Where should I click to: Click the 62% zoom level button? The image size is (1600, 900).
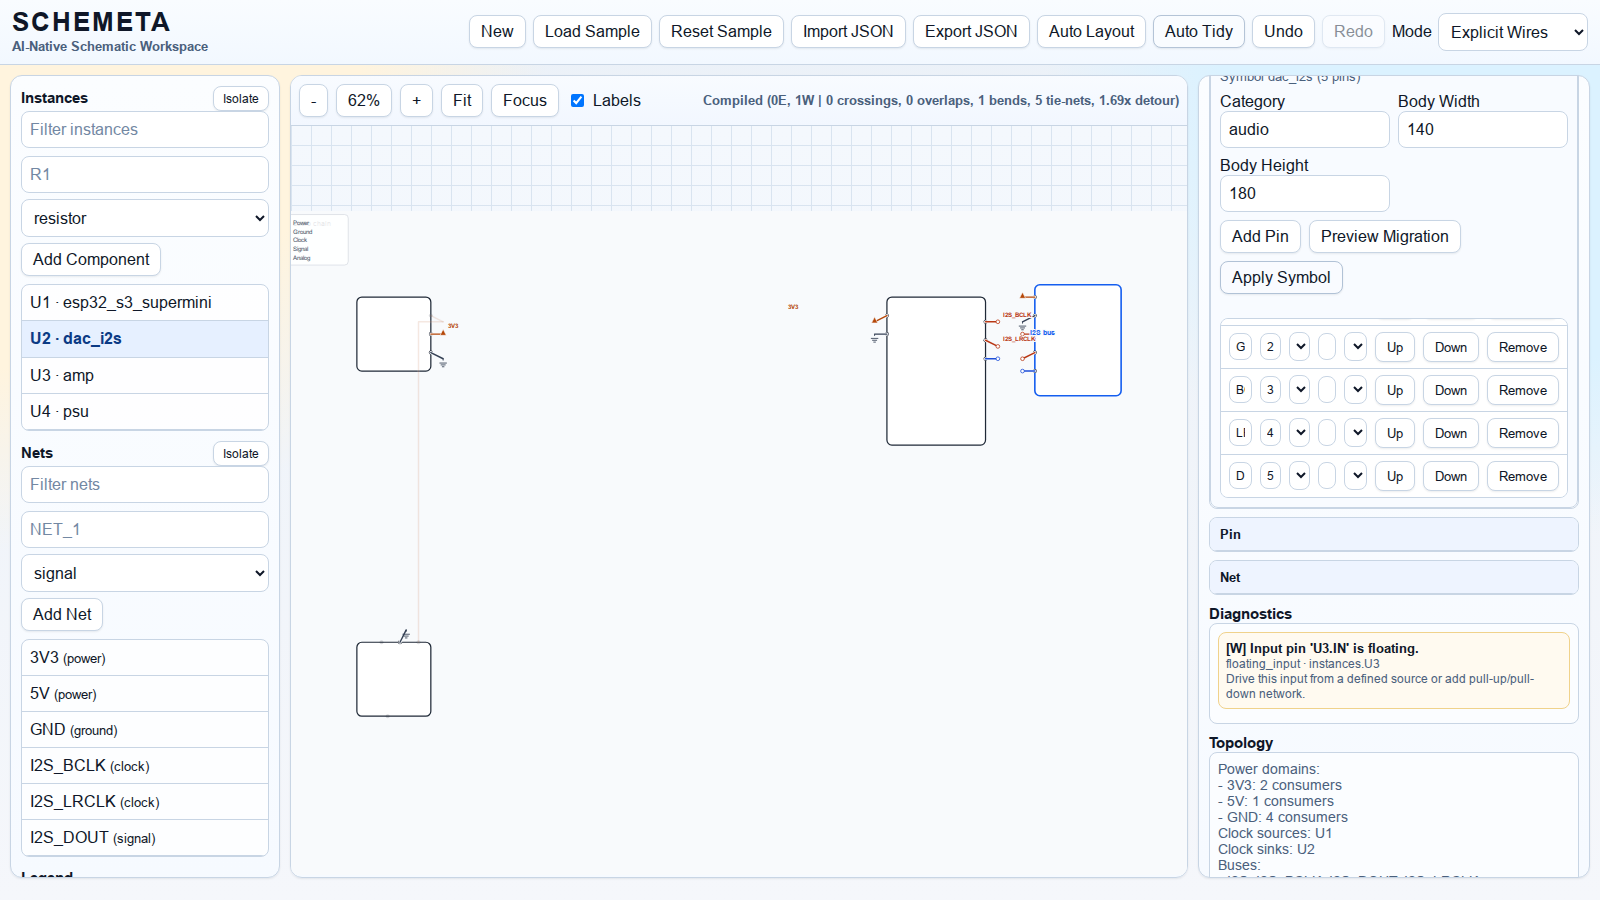coord(363,101)
